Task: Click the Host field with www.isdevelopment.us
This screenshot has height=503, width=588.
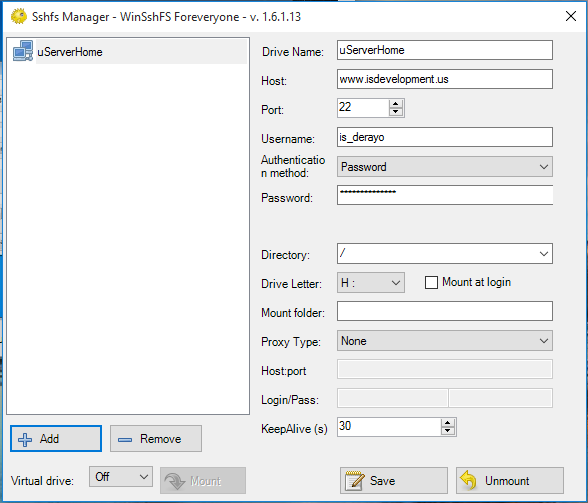Action: coord(444,79)
